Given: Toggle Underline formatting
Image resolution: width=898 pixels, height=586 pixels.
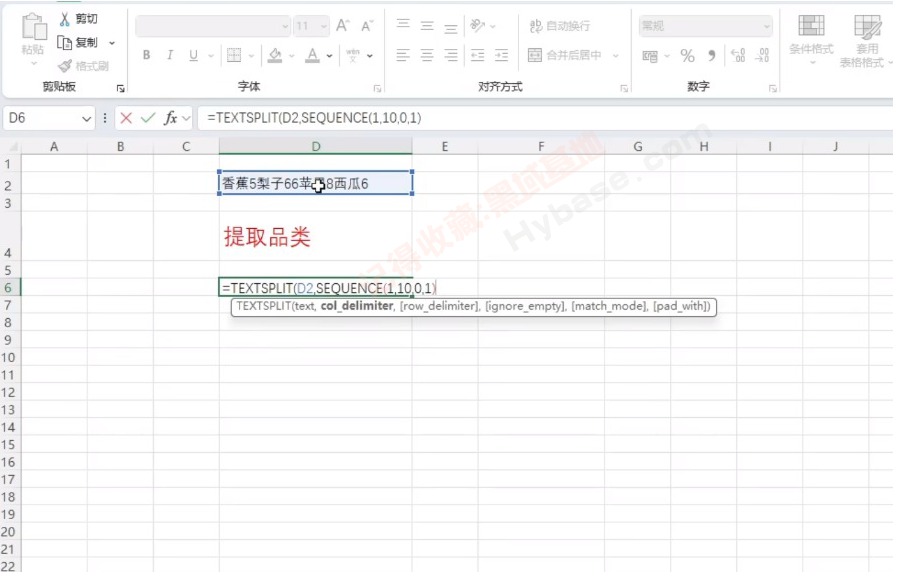Looking at the screenshot, I should pyautogui.click(x=194, y=55).
